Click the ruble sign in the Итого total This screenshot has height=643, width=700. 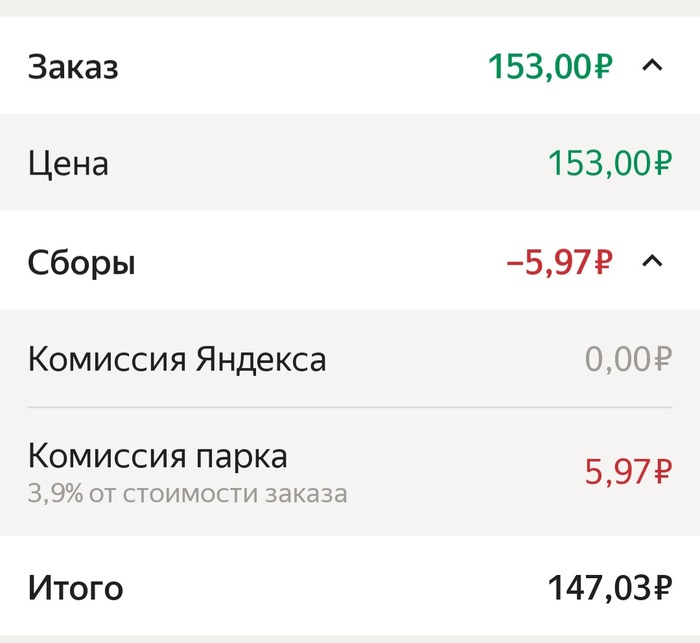[x=660, y=588]
